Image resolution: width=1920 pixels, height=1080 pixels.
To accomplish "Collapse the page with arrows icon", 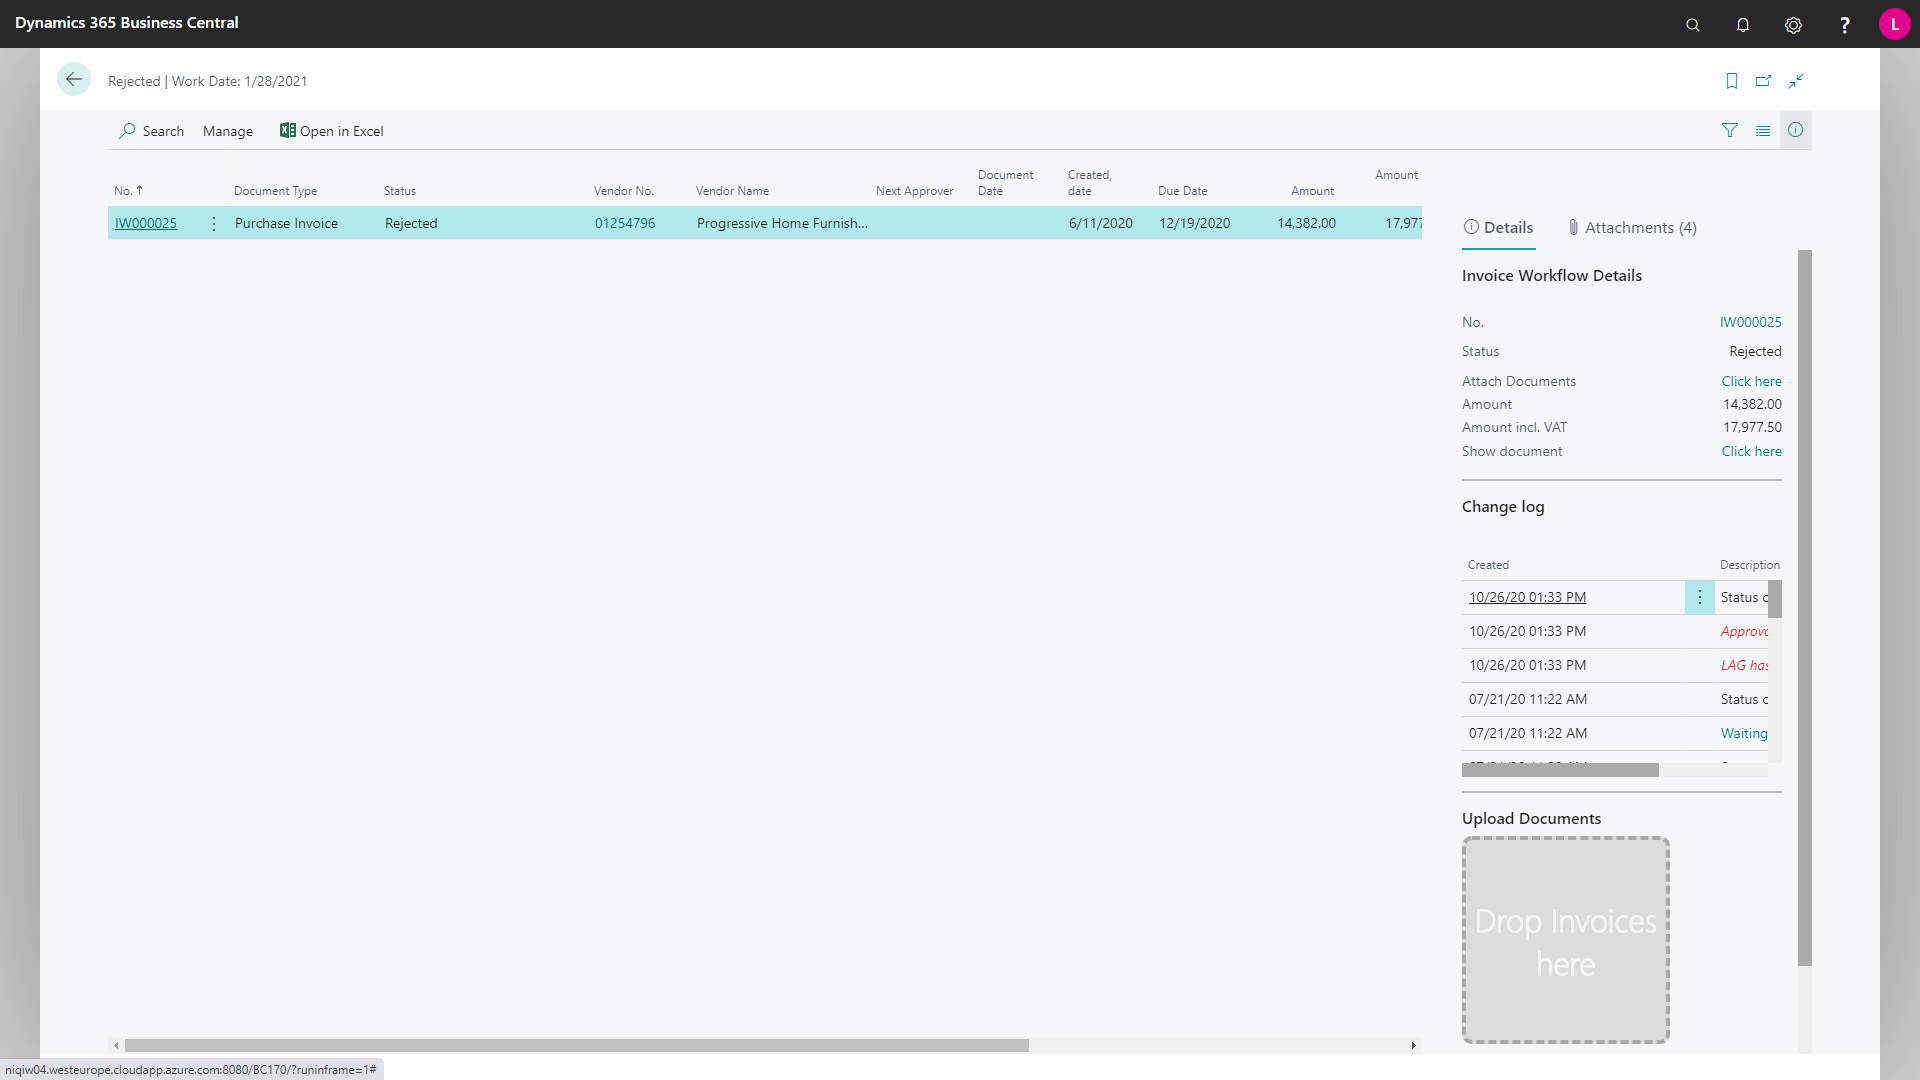I will coord(1796,81).
